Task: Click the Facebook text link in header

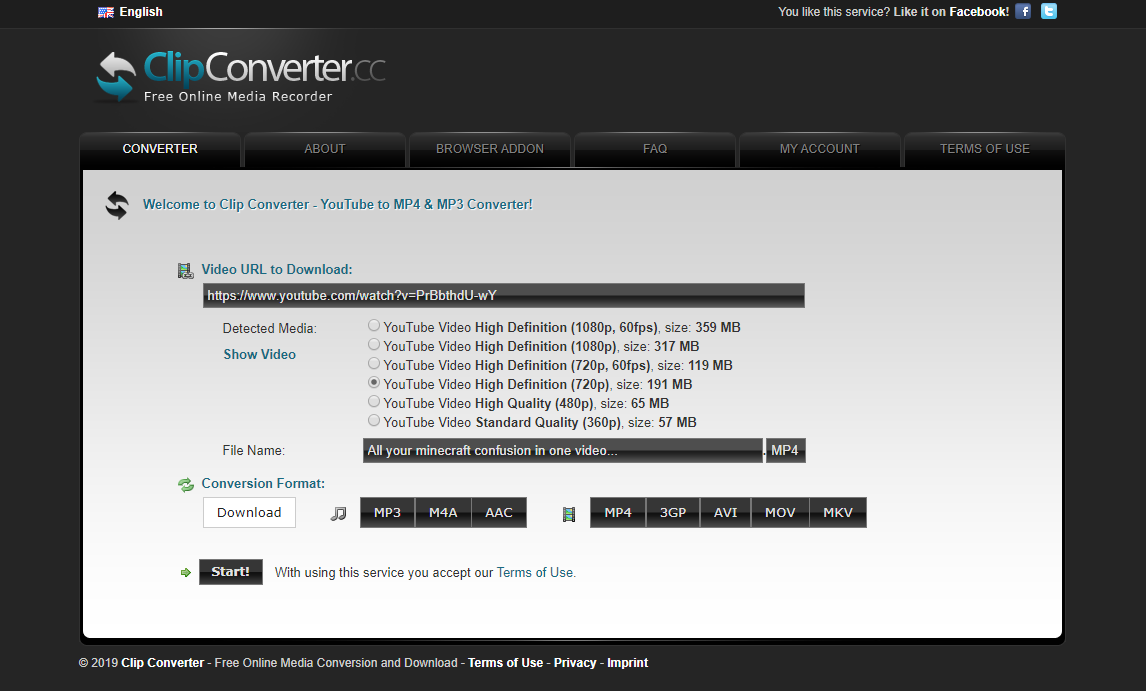Action: click(979, 12)
